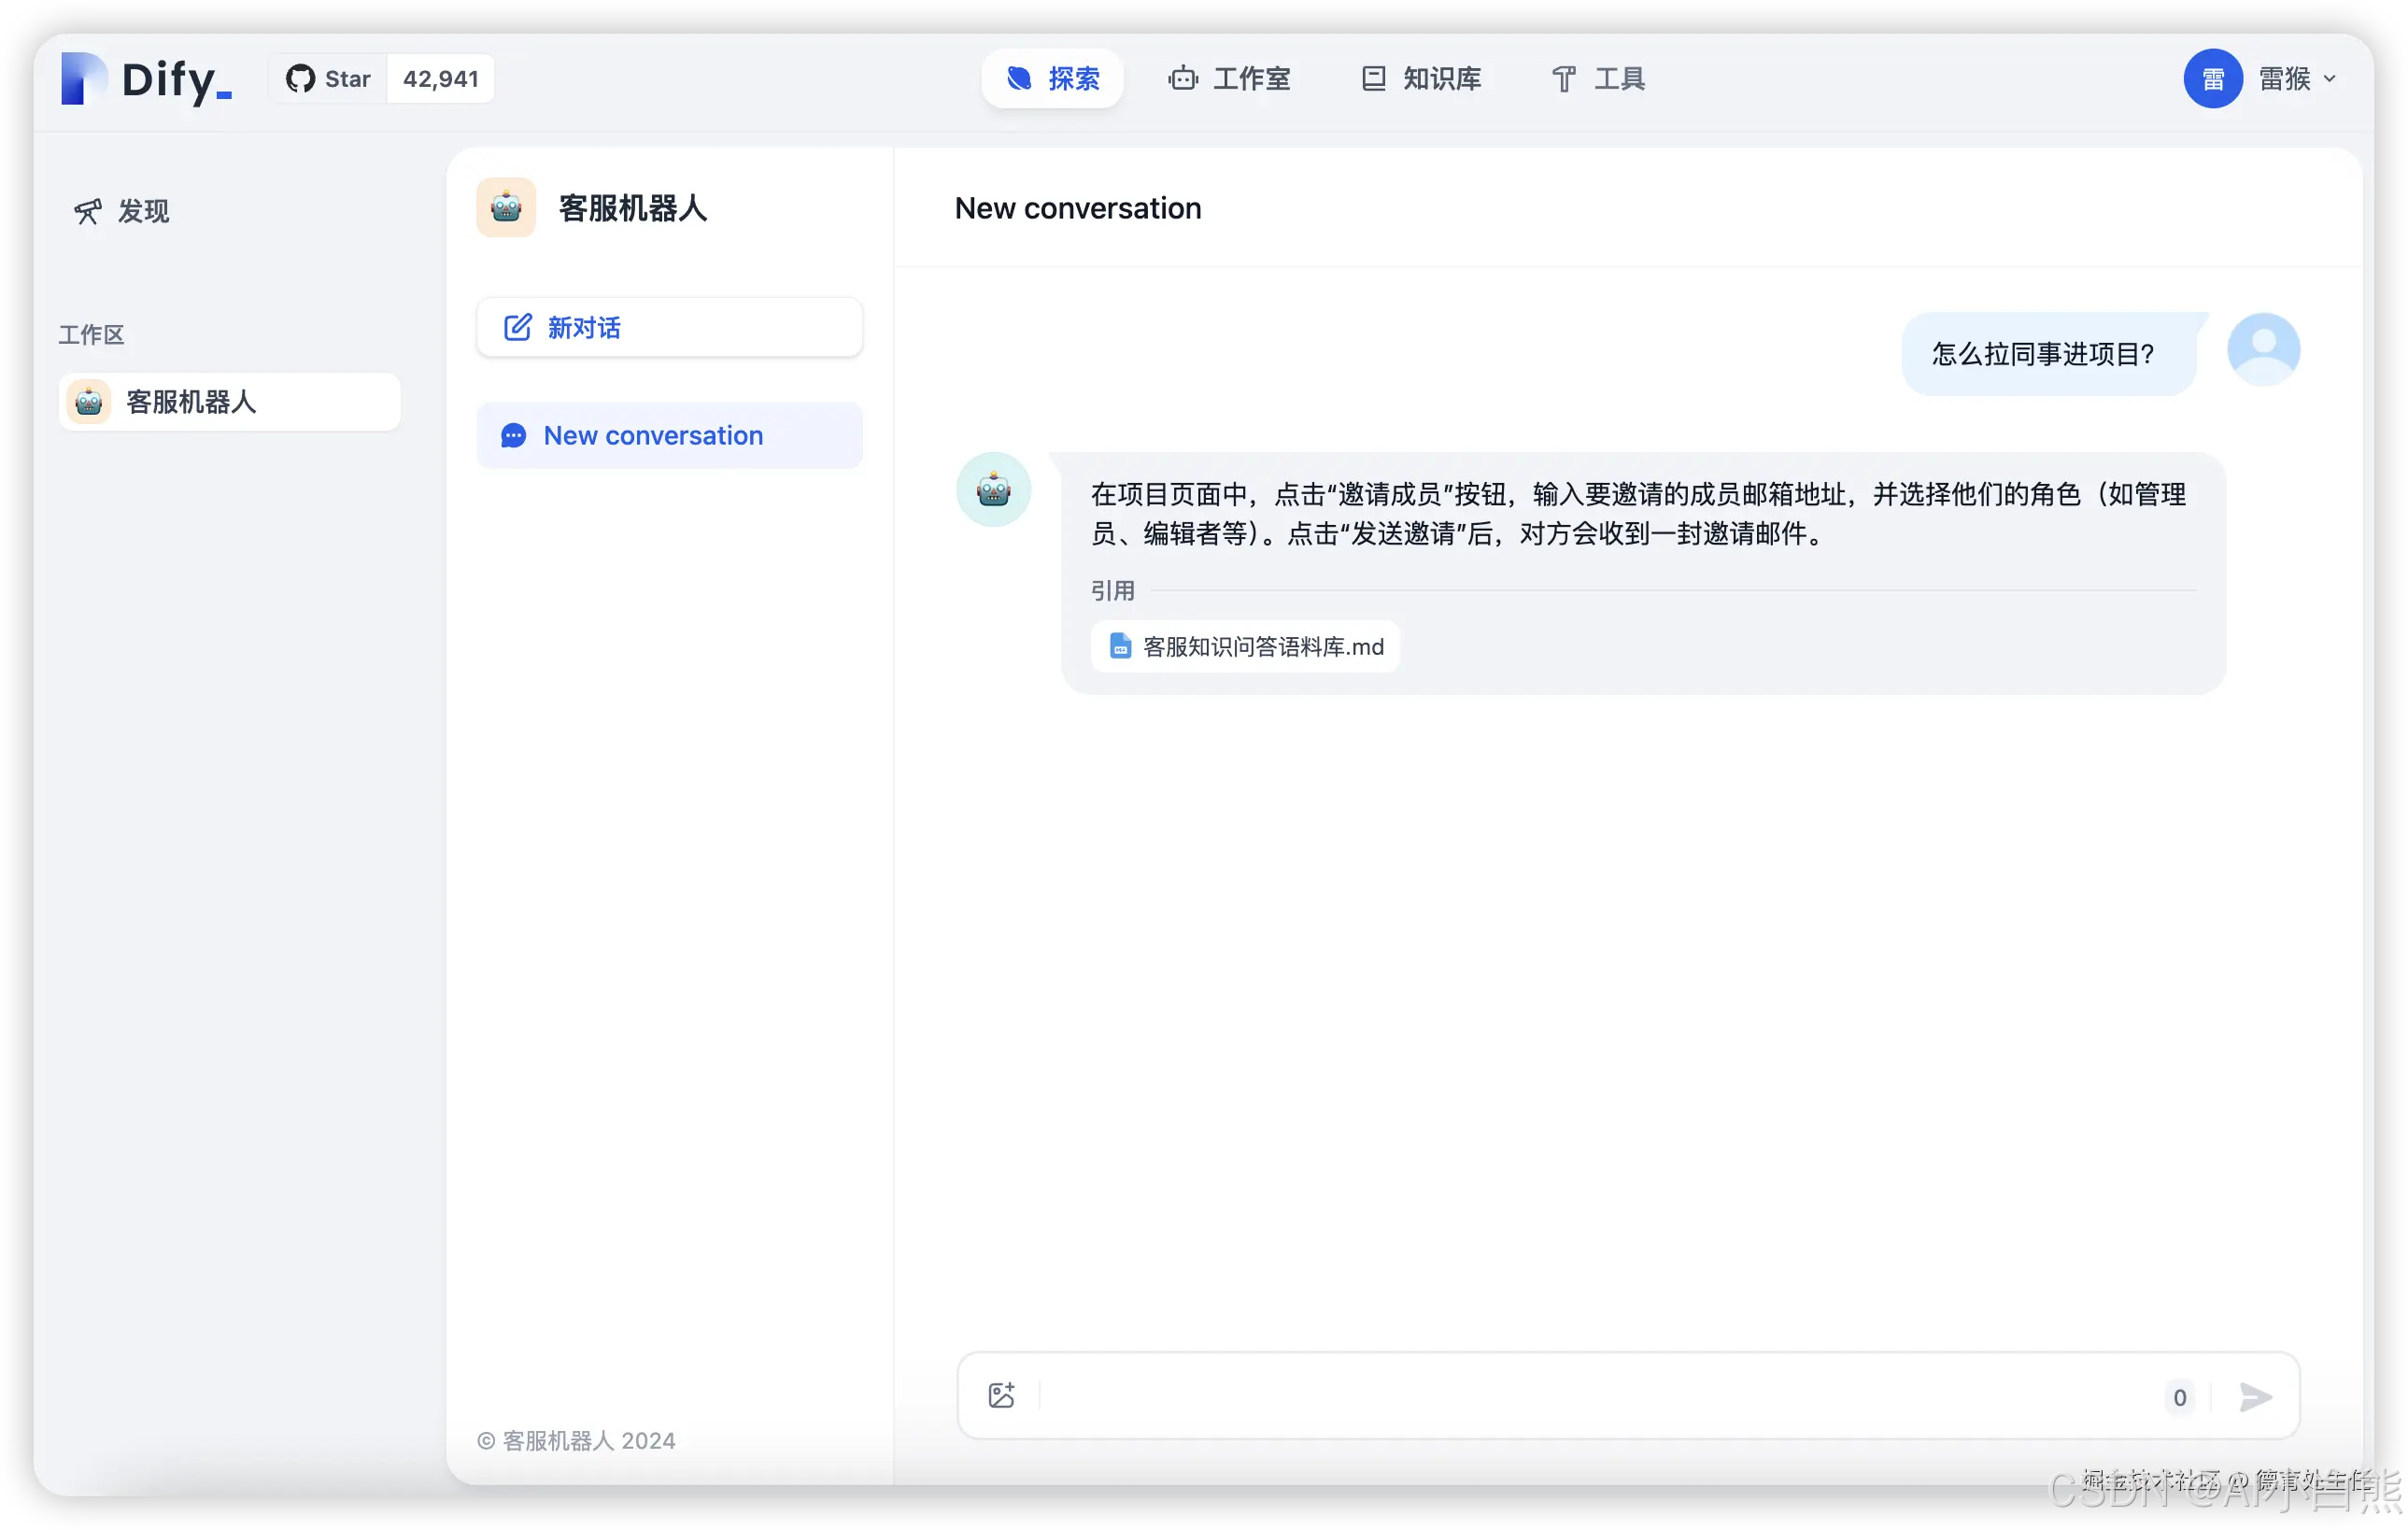Expand the 雷猴 account dropdown chevron
The width and height of the screenshot is (2408, 1530).
point(2330,79)
